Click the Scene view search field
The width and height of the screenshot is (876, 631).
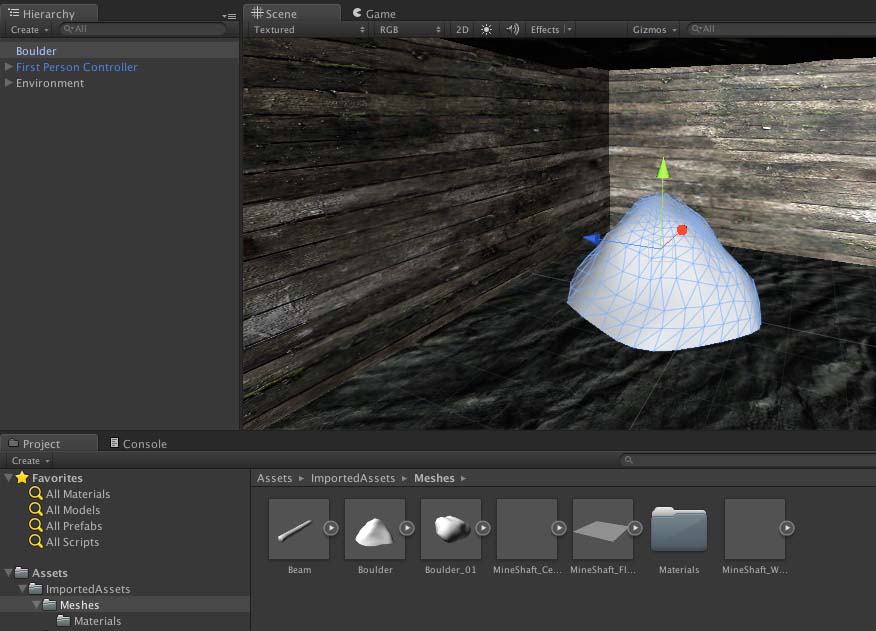(781, 29)
